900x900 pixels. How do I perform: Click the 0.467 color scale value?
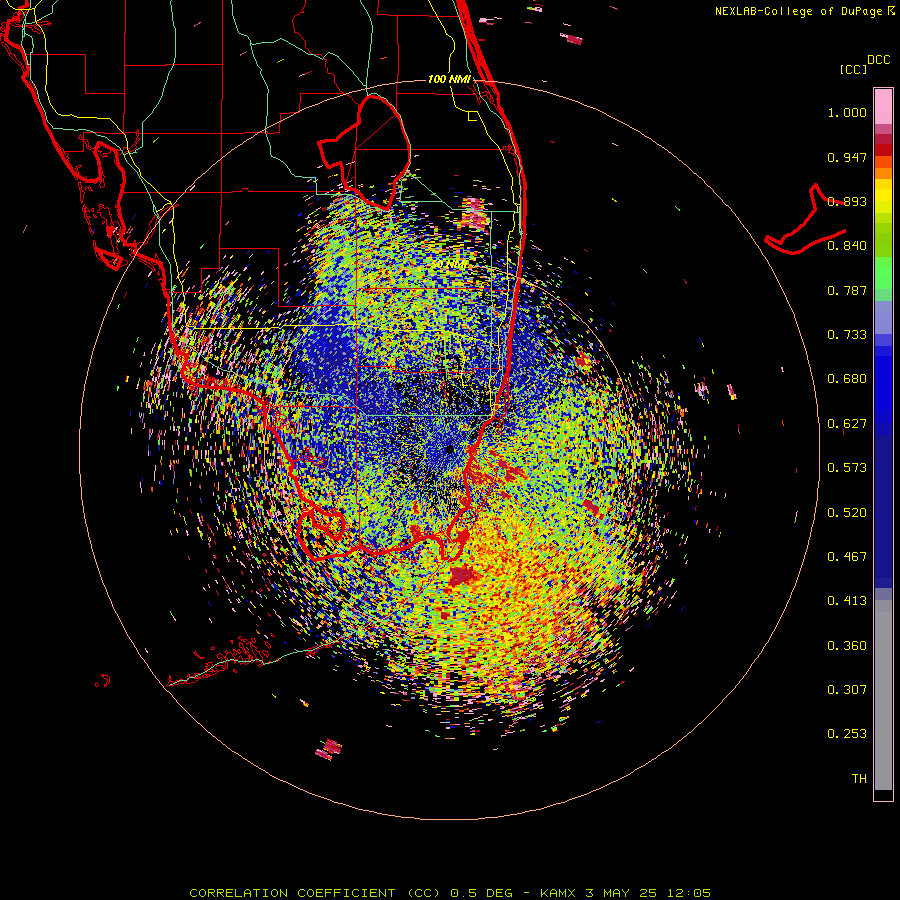847,557
